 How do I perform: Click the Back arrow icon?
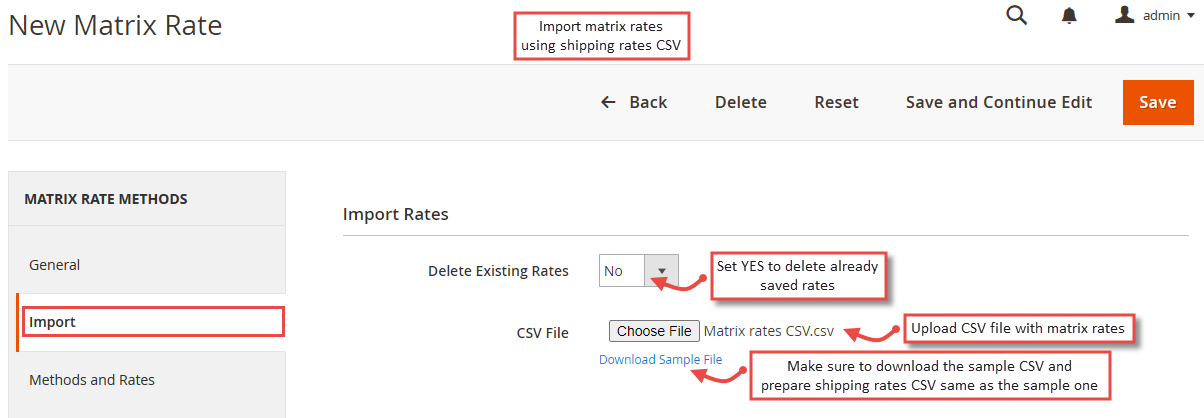click(608, 102)
